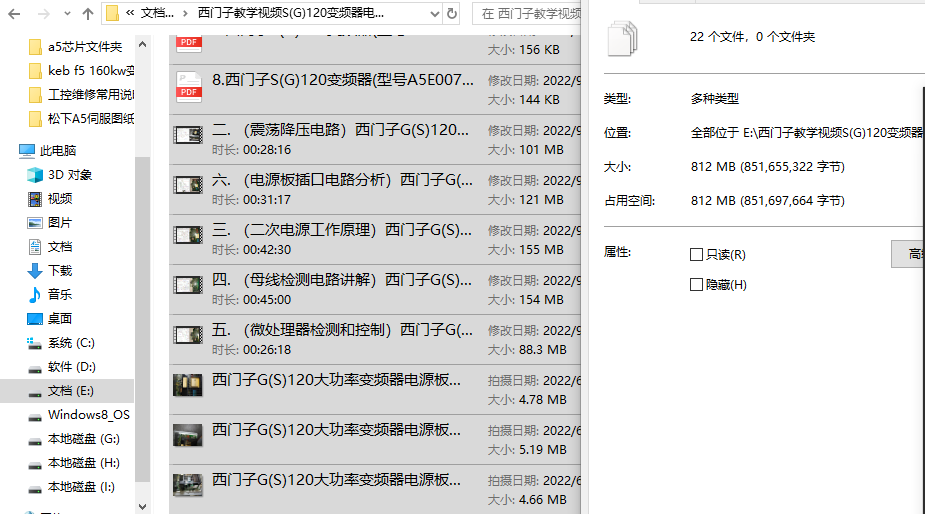Click the 软件 (D:) drive icon
The height and width of the screenshot is (514, 925).
[x=35, y=368]
